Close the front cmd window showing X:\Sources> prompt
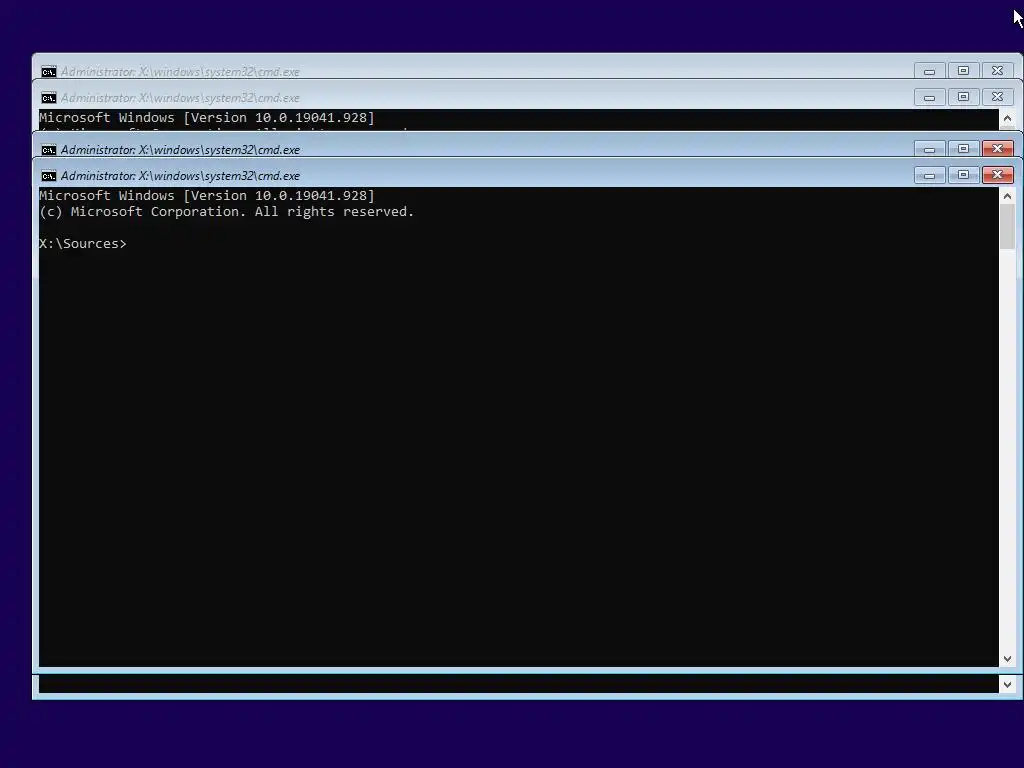 click(997, 175)
